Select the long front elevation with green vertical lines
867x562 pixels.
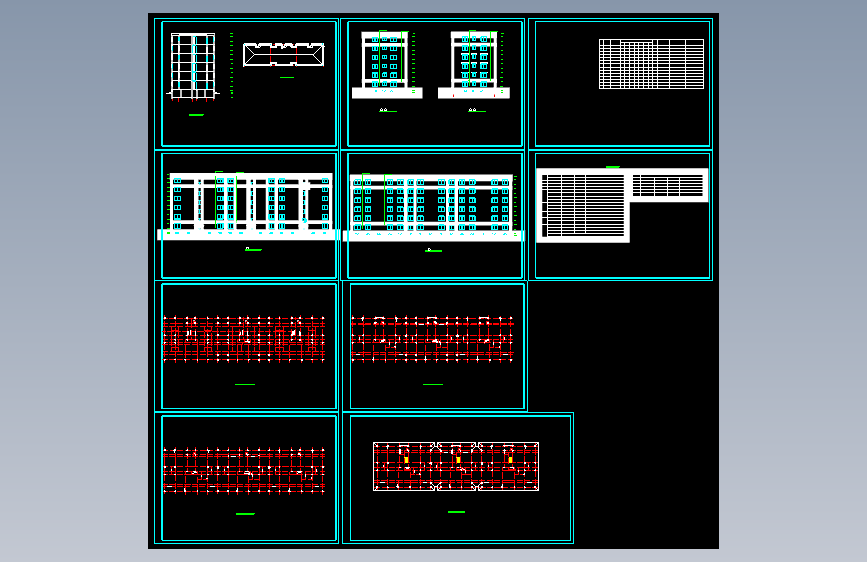247,206
